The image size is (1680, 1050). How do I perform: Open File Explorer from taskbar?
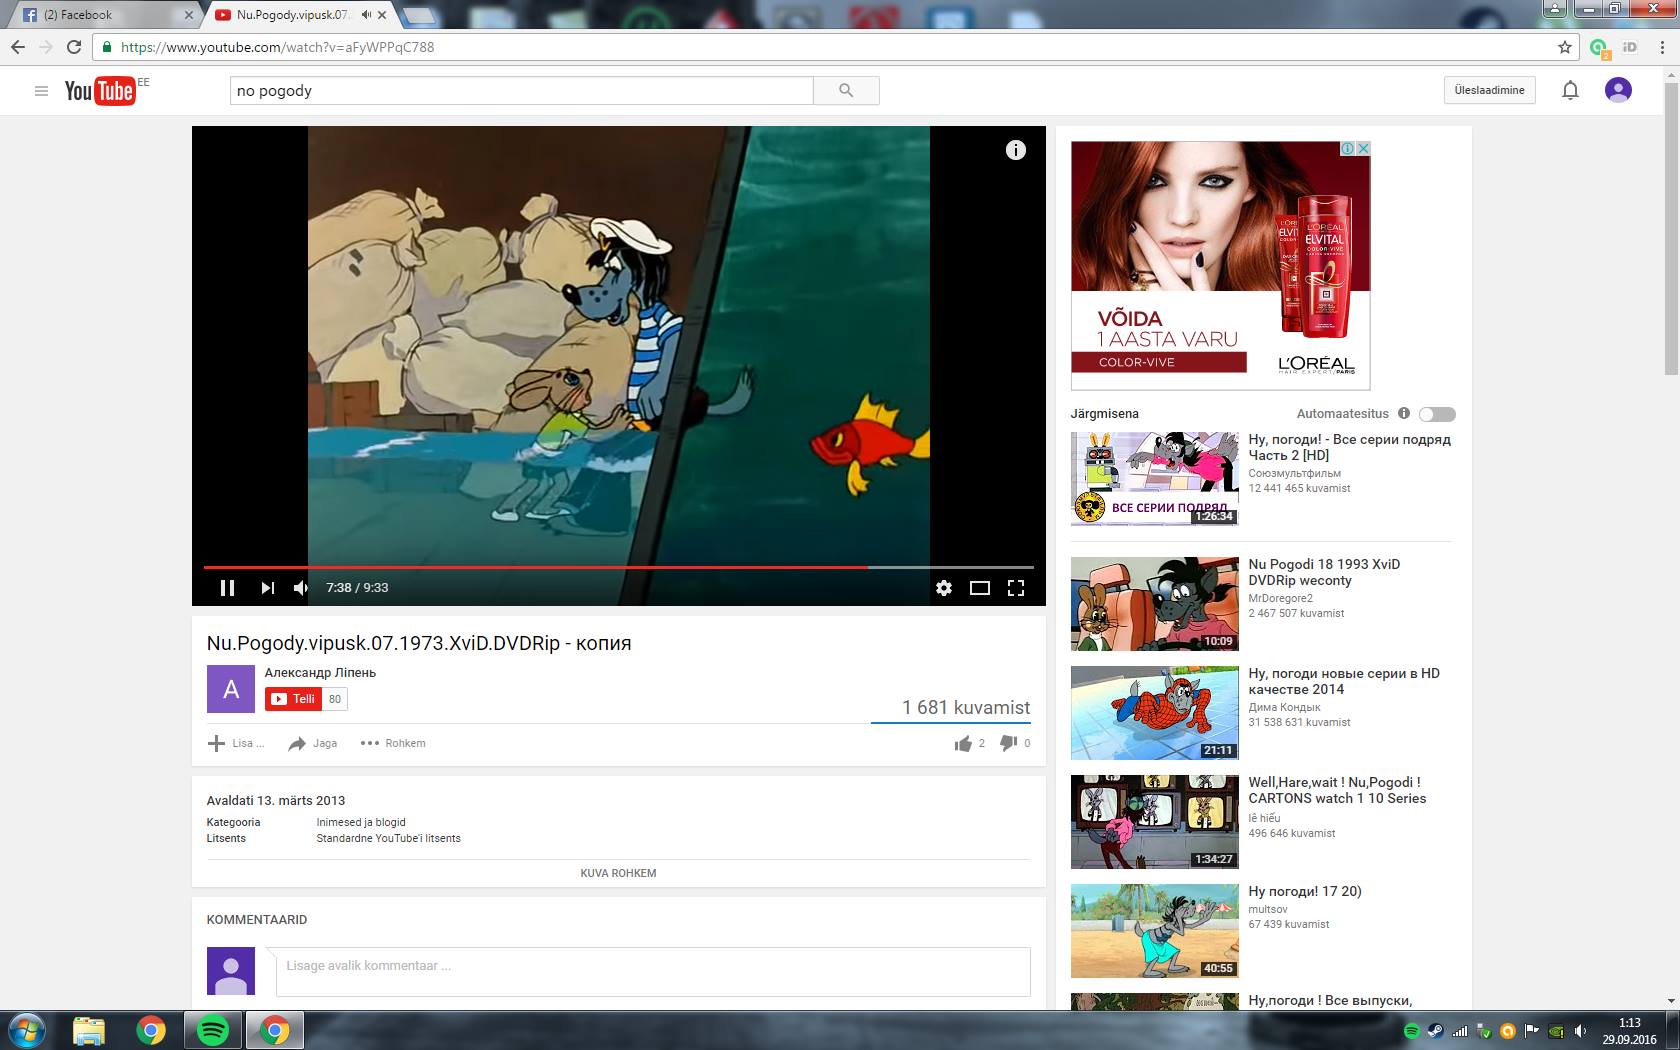click(89, 1030)
